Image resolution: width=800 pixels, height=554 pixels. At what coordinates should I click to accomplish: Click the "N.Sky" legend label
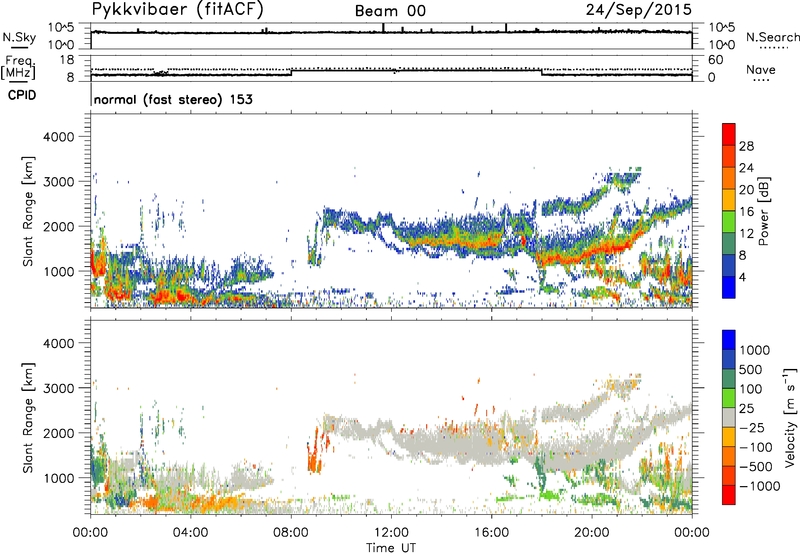point(19,37)
